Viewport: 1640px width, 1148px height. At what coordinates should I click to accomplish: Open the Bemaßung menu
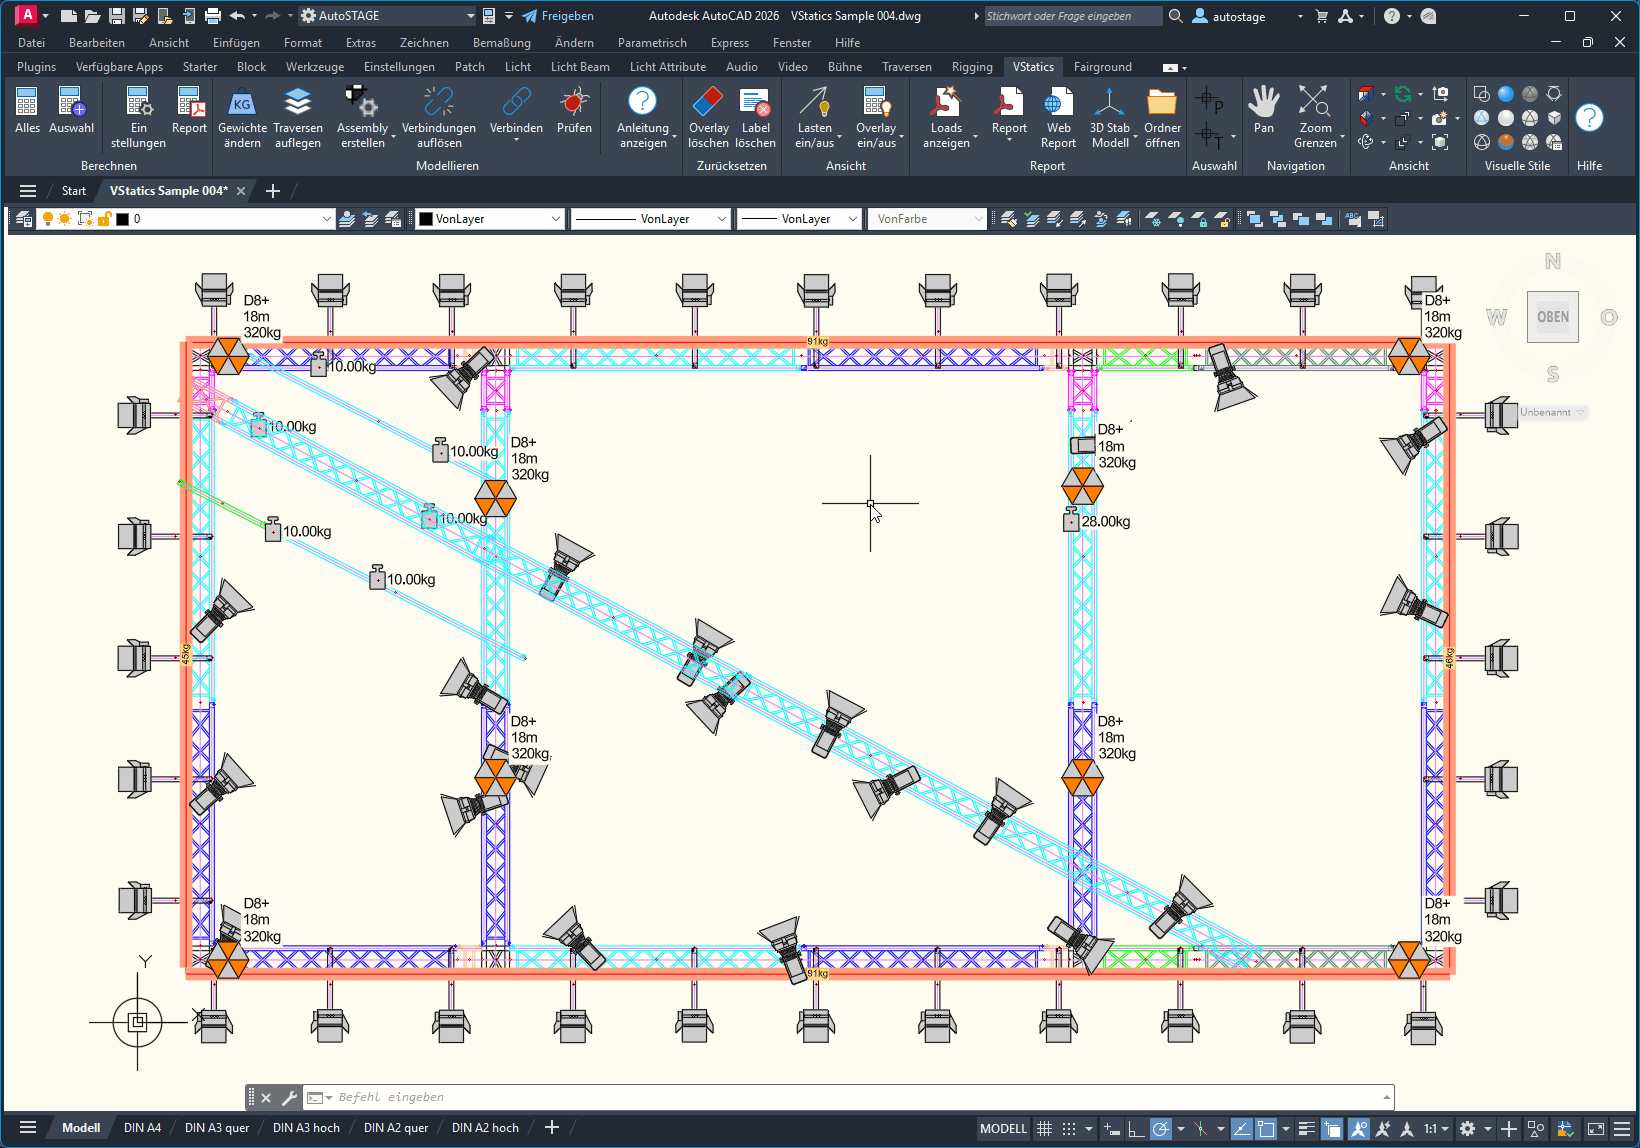pyautogui.click(x=502, y=43)
